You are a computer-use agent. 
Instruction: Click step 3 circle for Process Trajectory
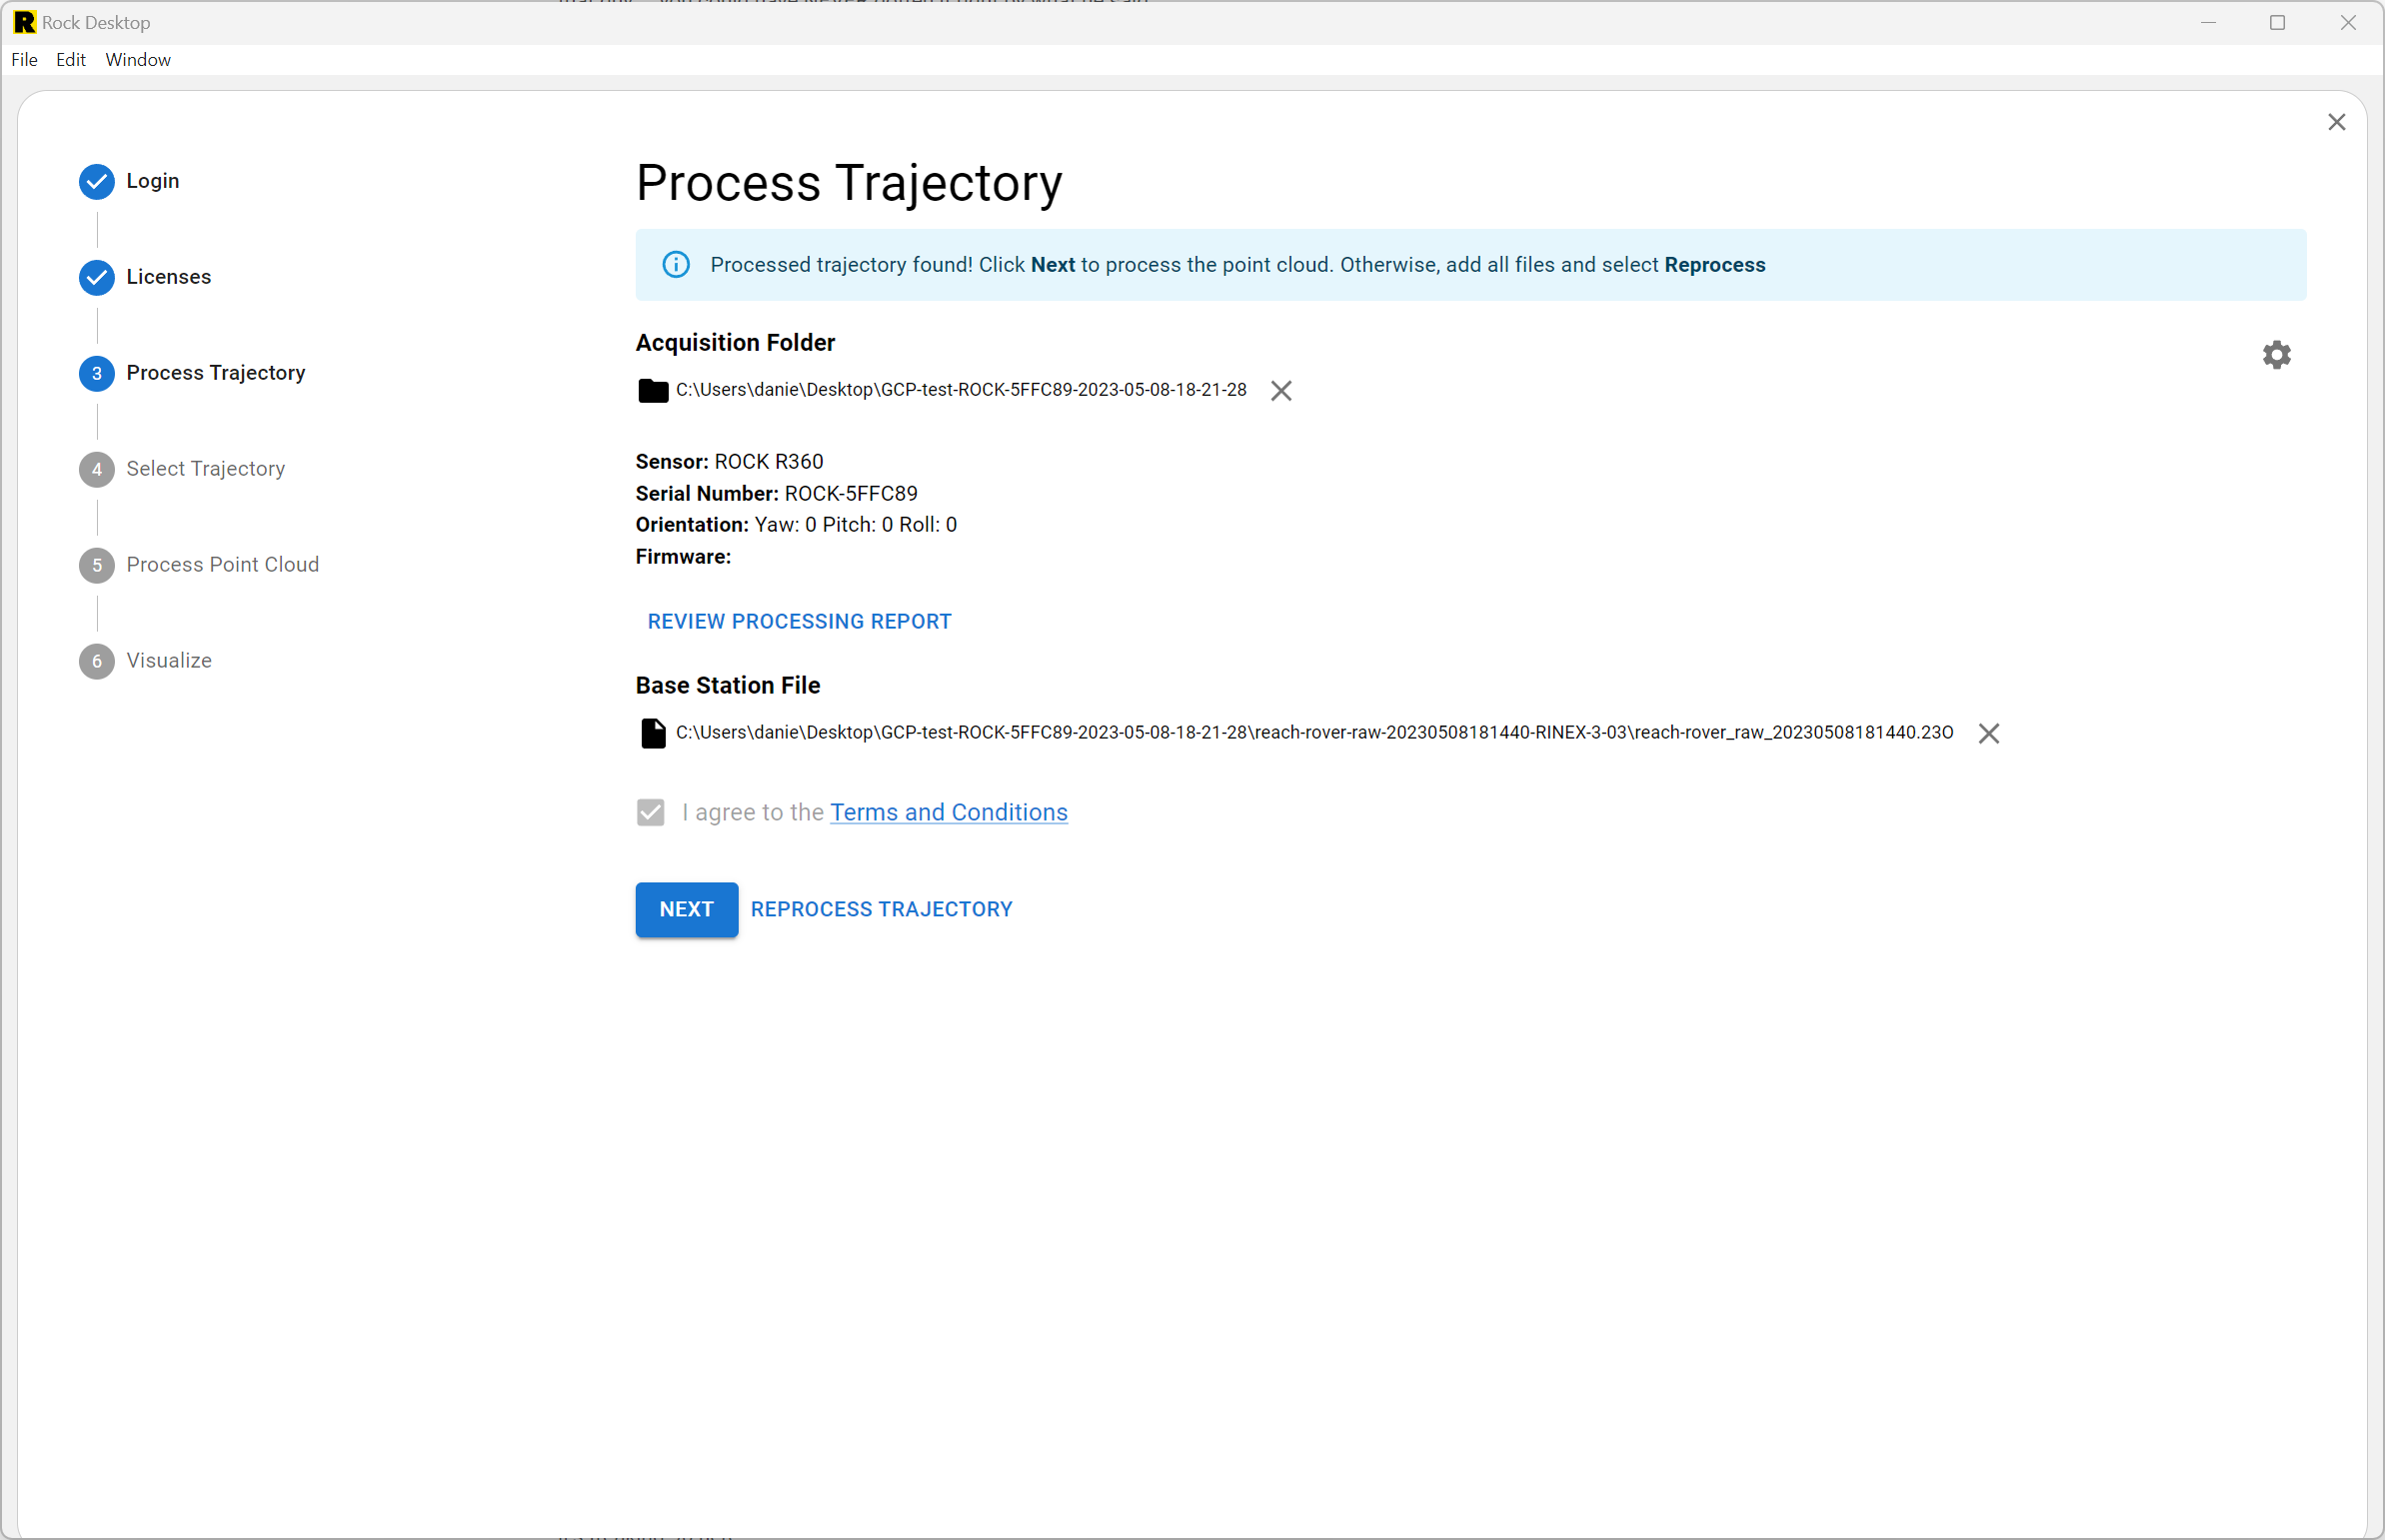pos(97,373)
